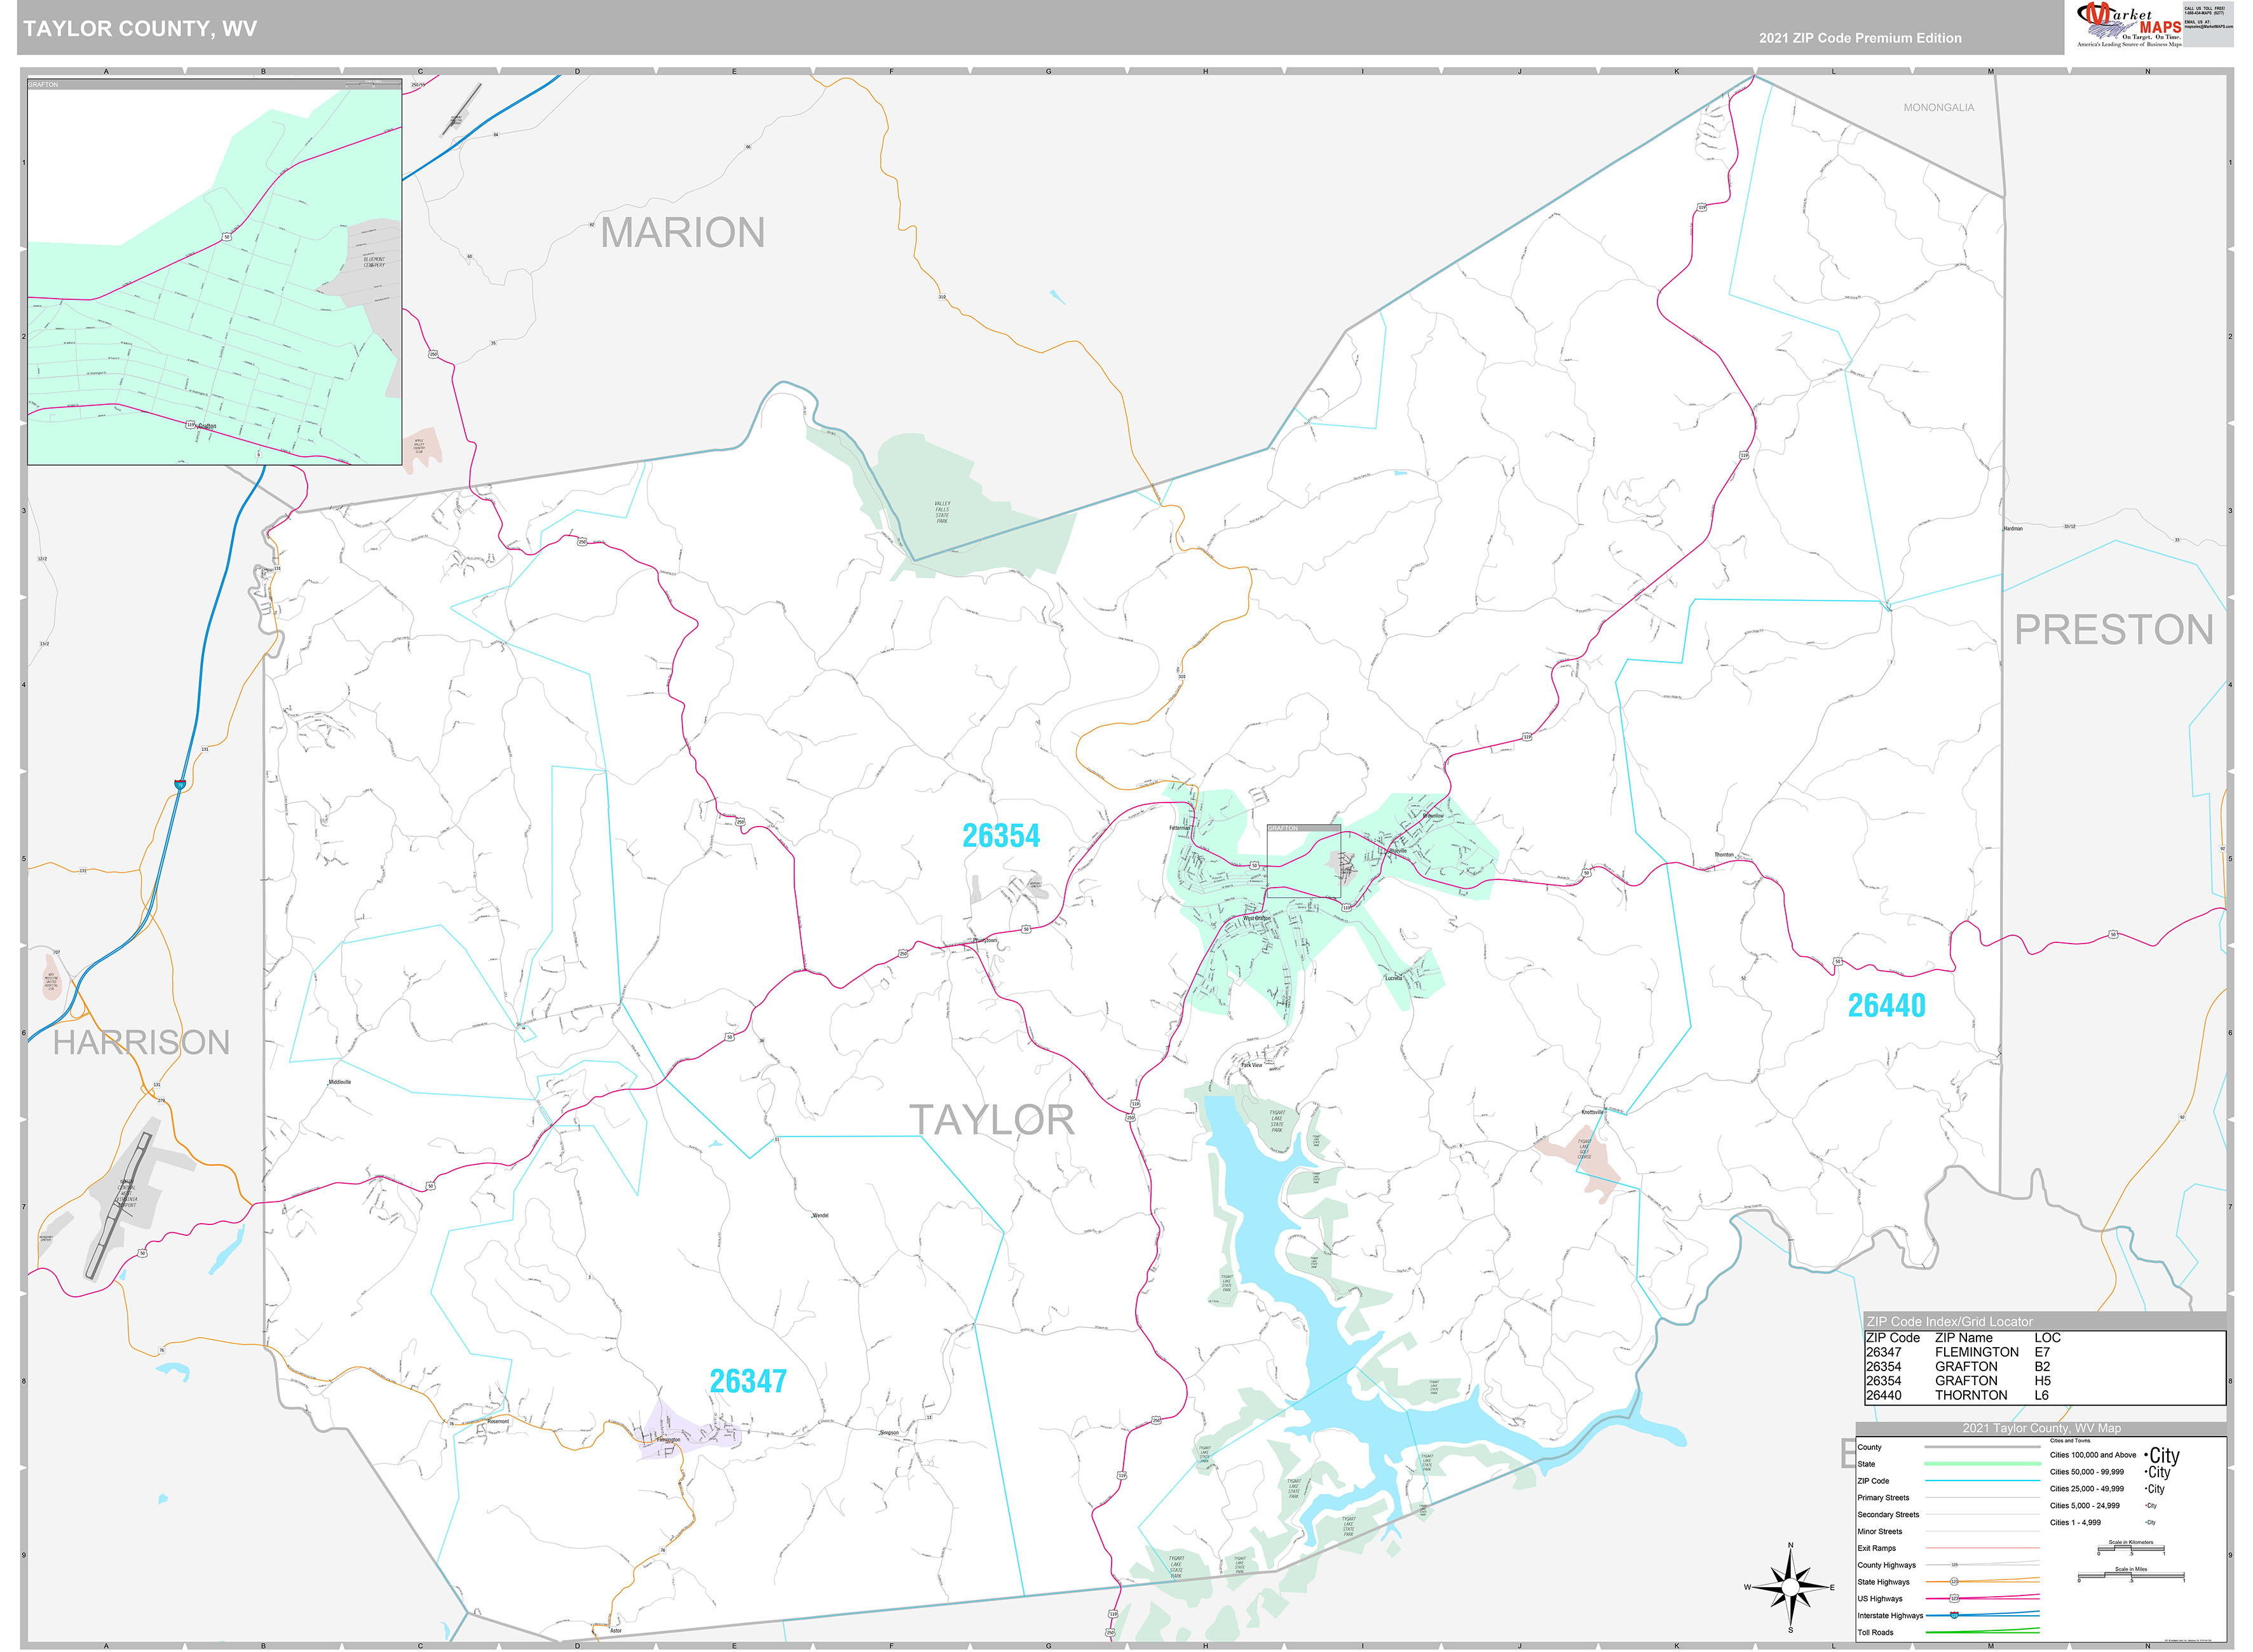Click the TAYLOR COUNTY, WV title text

(140, 28)
